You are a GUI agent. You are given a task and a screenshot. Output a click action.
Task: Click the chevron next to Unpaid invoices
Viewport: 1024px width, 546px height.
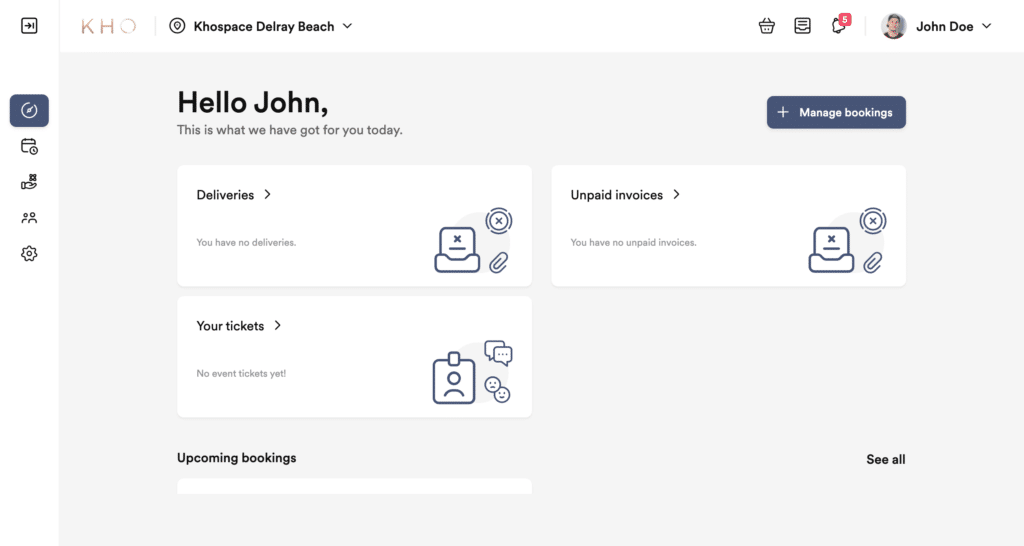coord(677,195)
